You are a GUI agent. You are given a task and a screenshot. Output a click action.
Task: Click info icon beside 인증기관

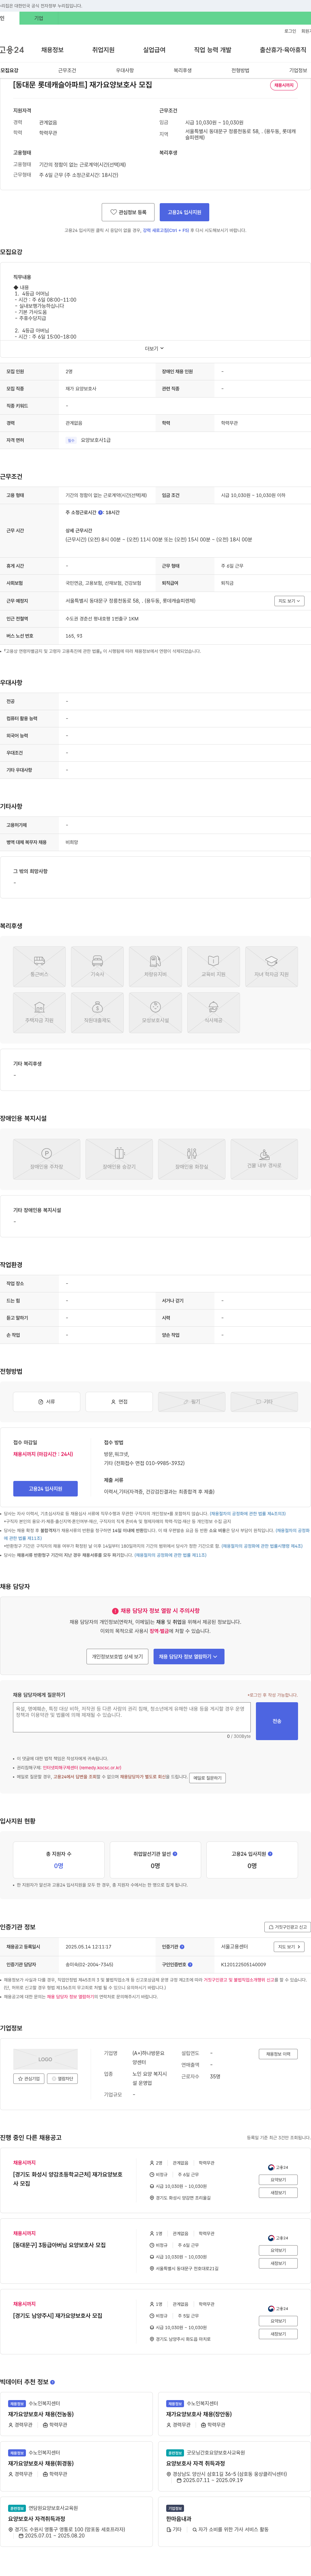pos(182,1947)
